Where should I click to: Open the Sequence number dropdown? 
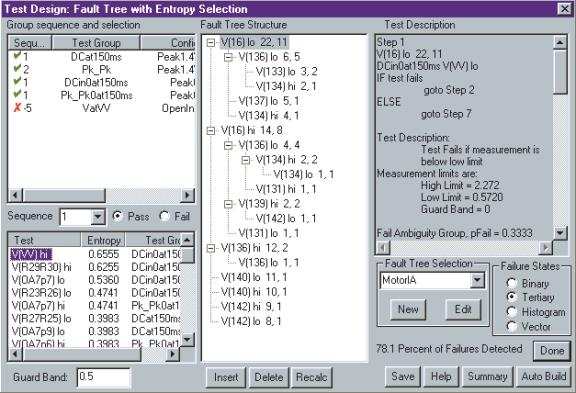98,217
